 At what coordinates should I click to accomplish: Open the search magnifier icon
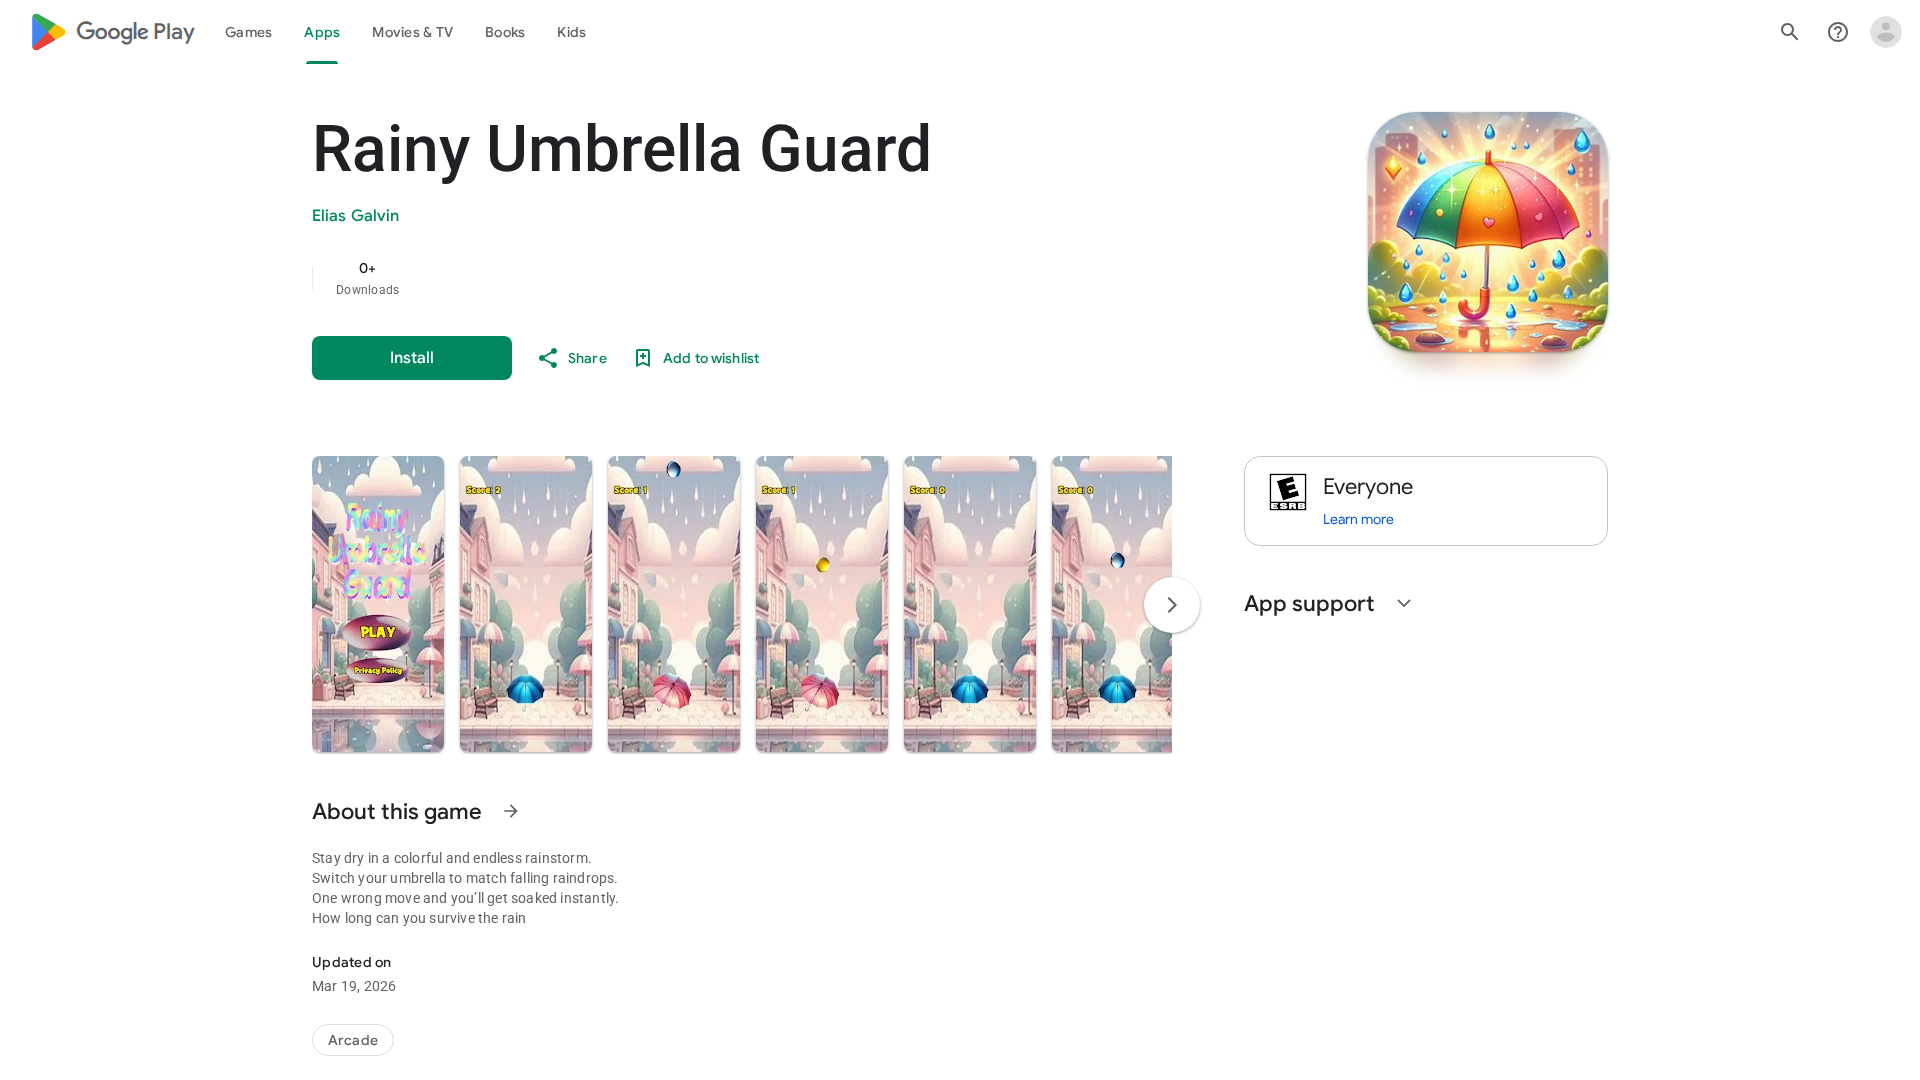1789,32
